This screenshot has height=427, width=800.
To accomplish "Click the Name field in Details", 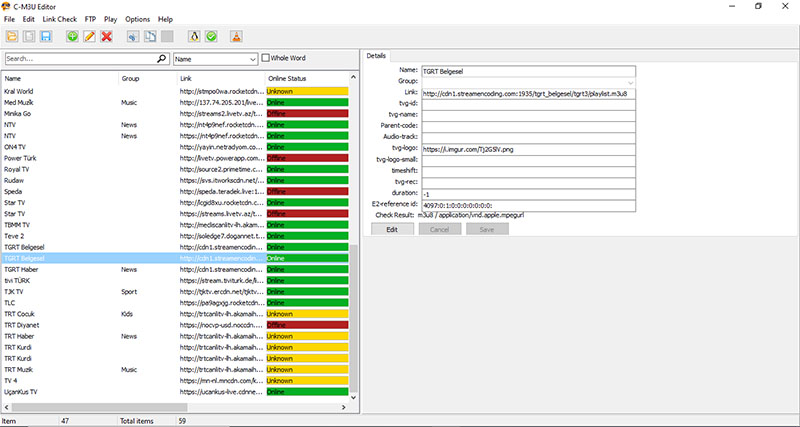I will (529, 71).
